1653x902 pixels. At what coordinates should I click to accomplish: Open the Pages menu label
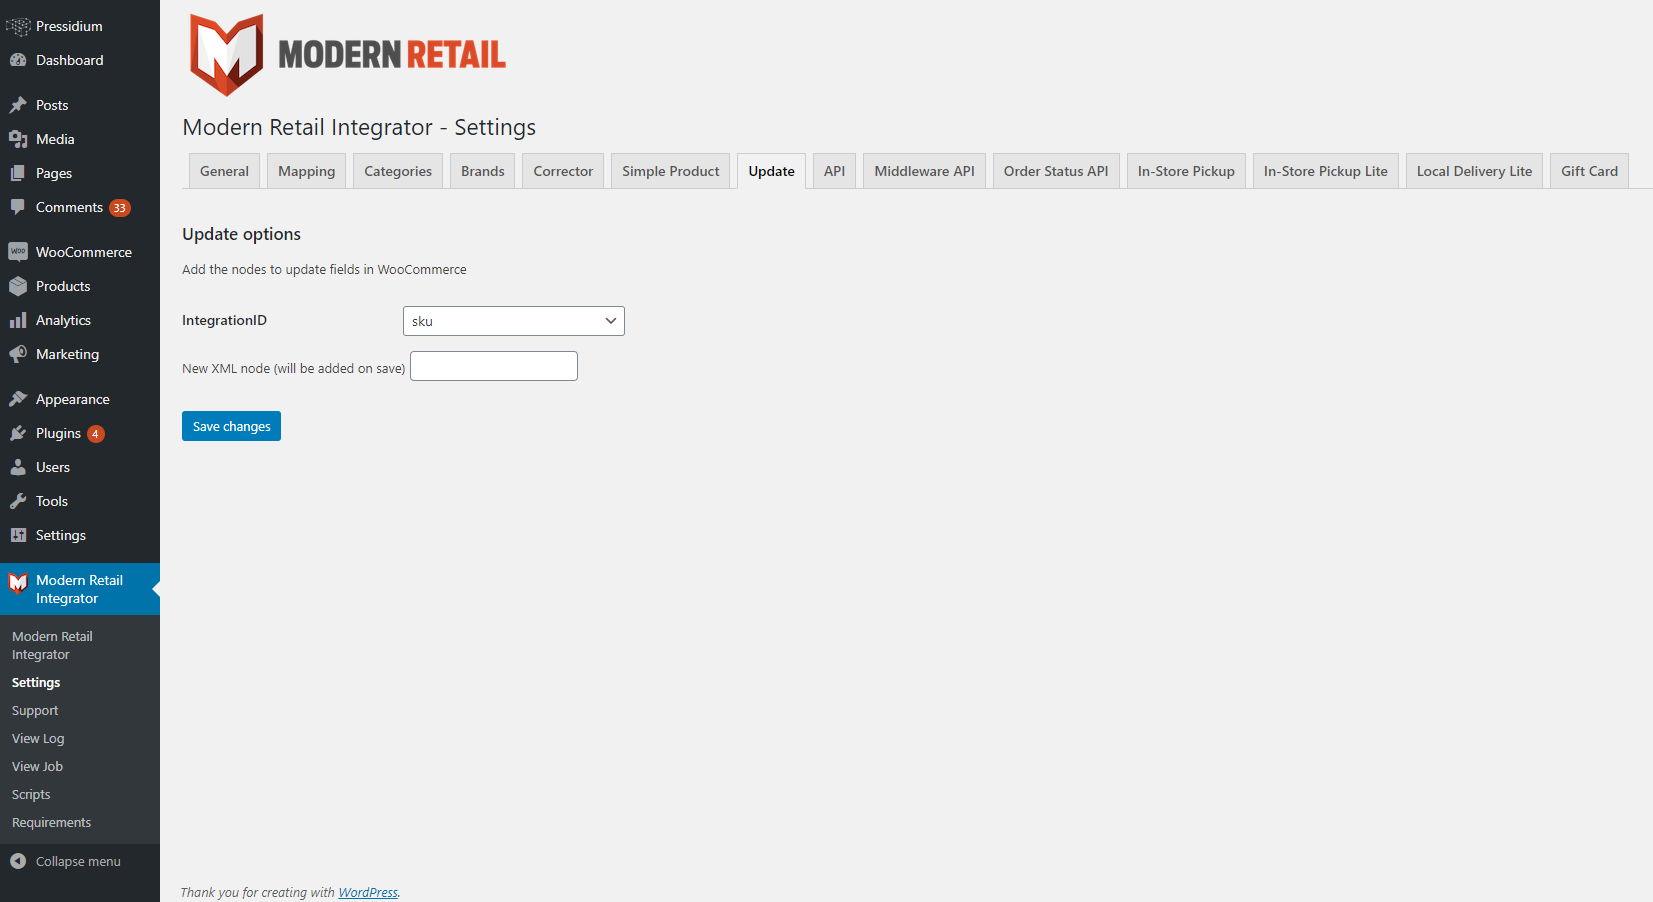[54, 173]
